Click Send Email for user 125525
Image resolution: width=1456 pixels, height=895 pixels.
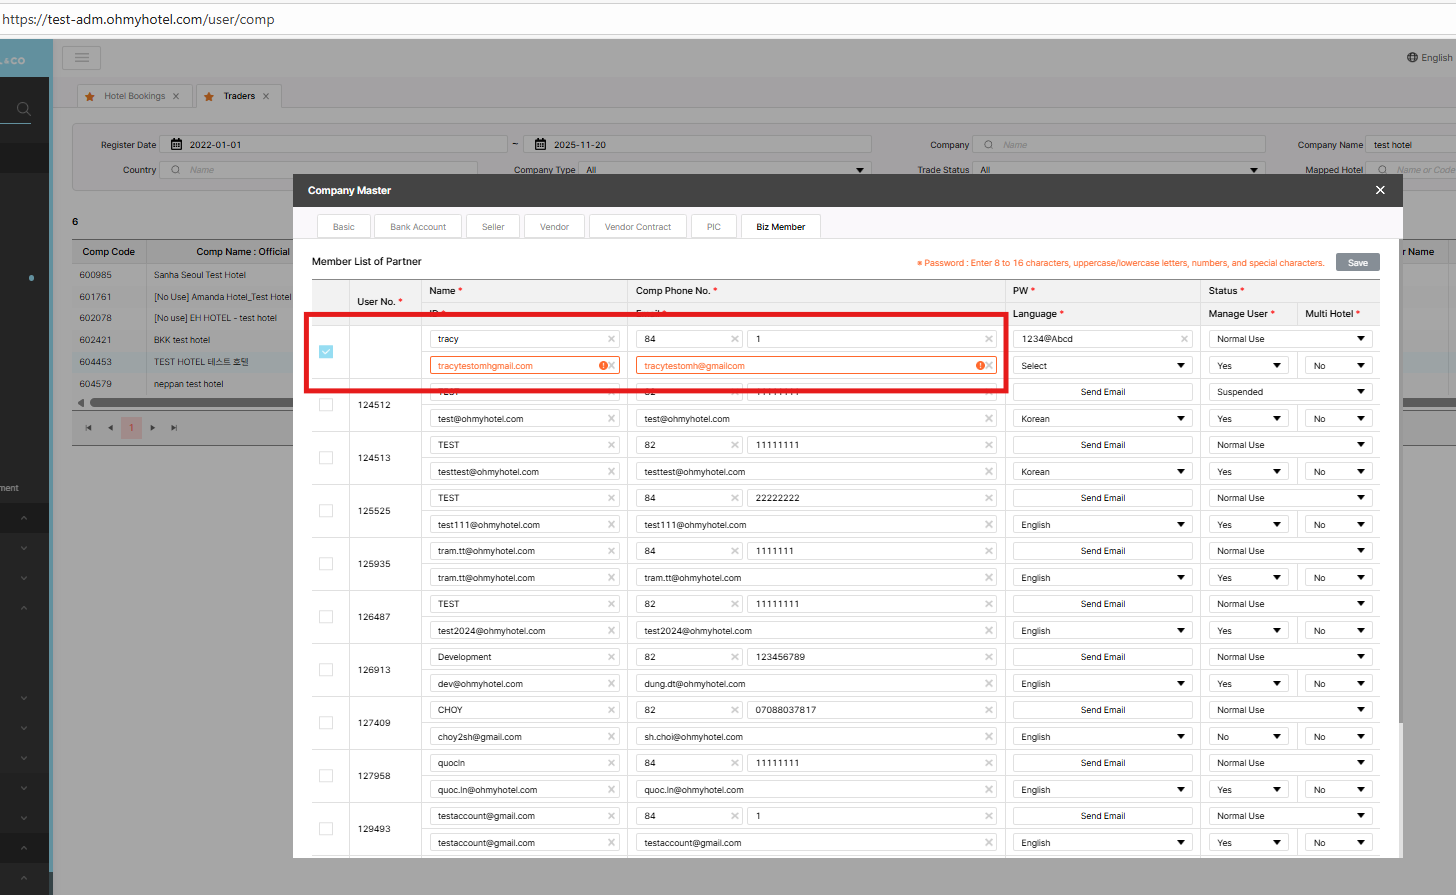pos(1102,498)
